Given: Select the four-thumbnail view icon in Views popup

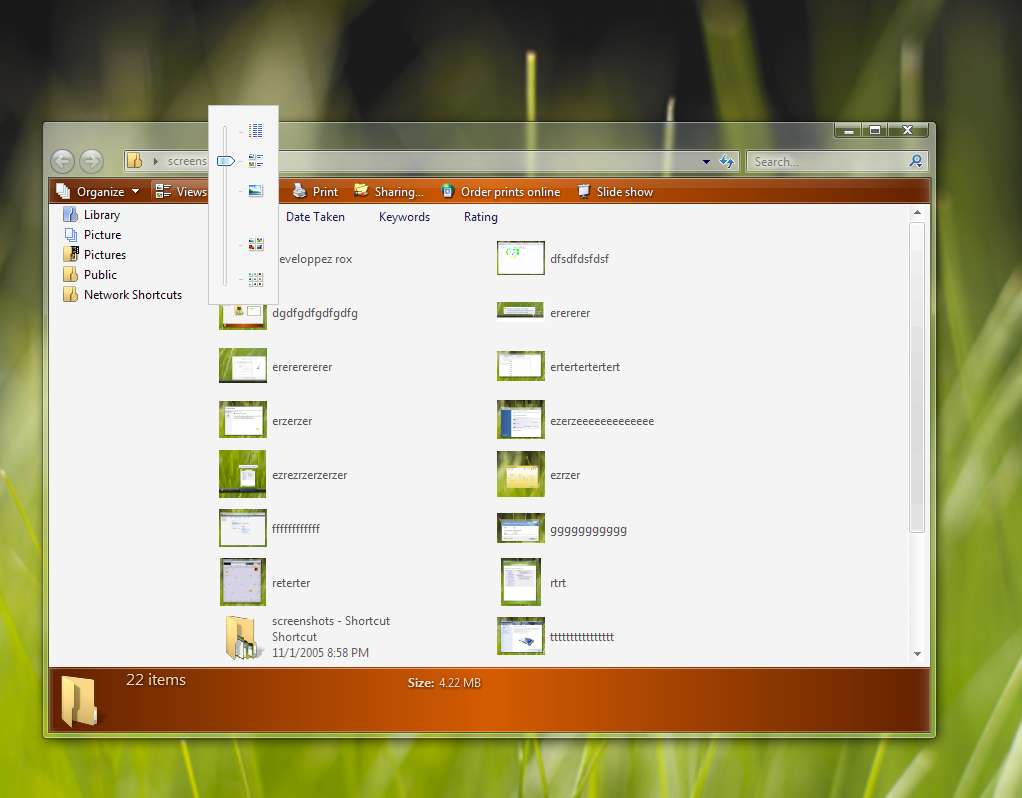Looking at the screenshot, I should [256, 243].
